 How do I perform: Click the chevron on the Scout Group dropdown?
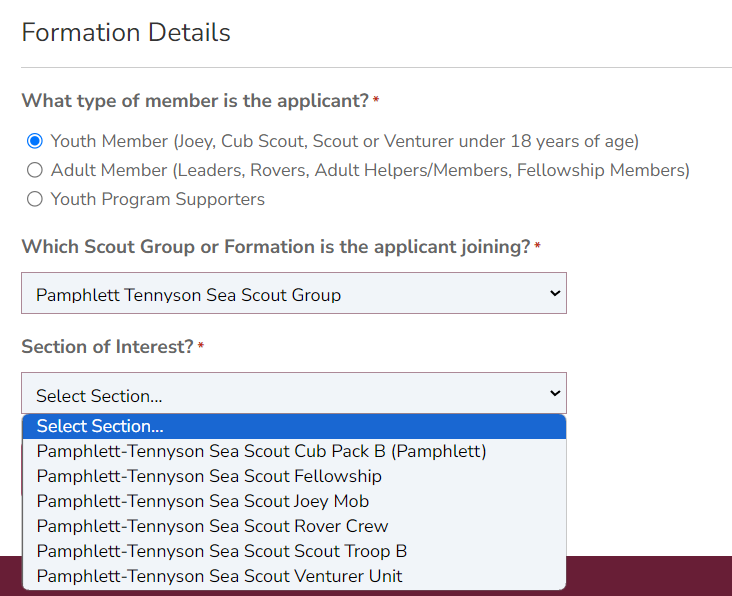click(555, 293)
